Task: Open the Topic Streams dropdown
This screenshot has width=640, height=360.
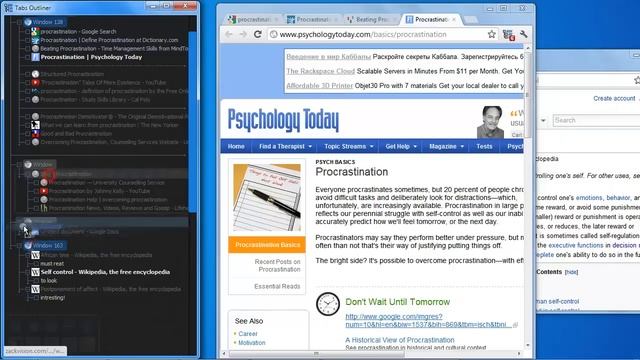Action: coord(349,146)
